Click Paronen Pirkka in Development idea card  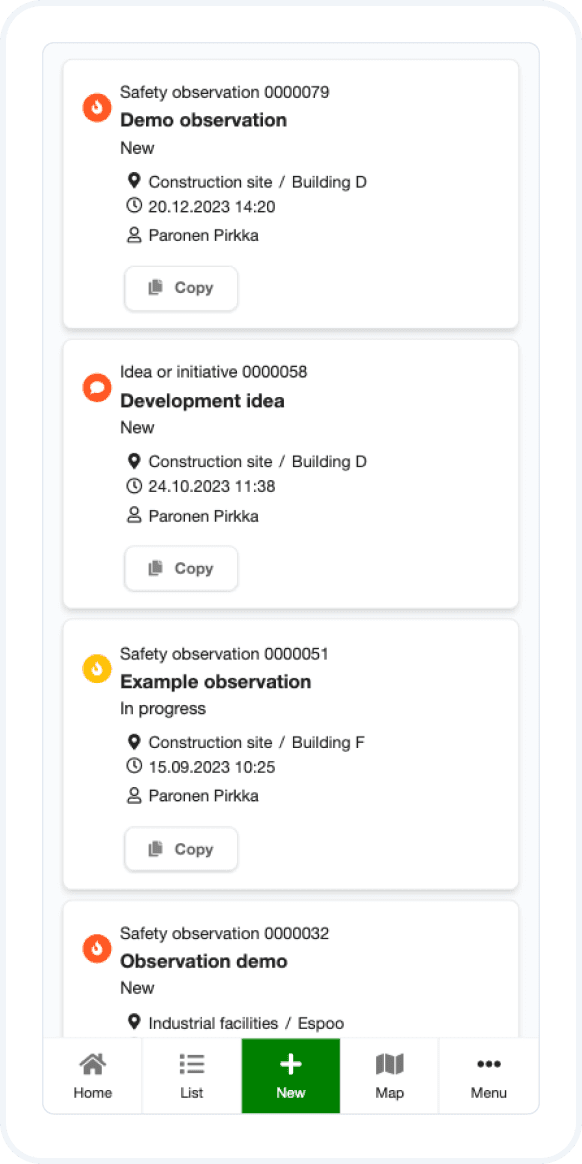click(x=203, y=517)
